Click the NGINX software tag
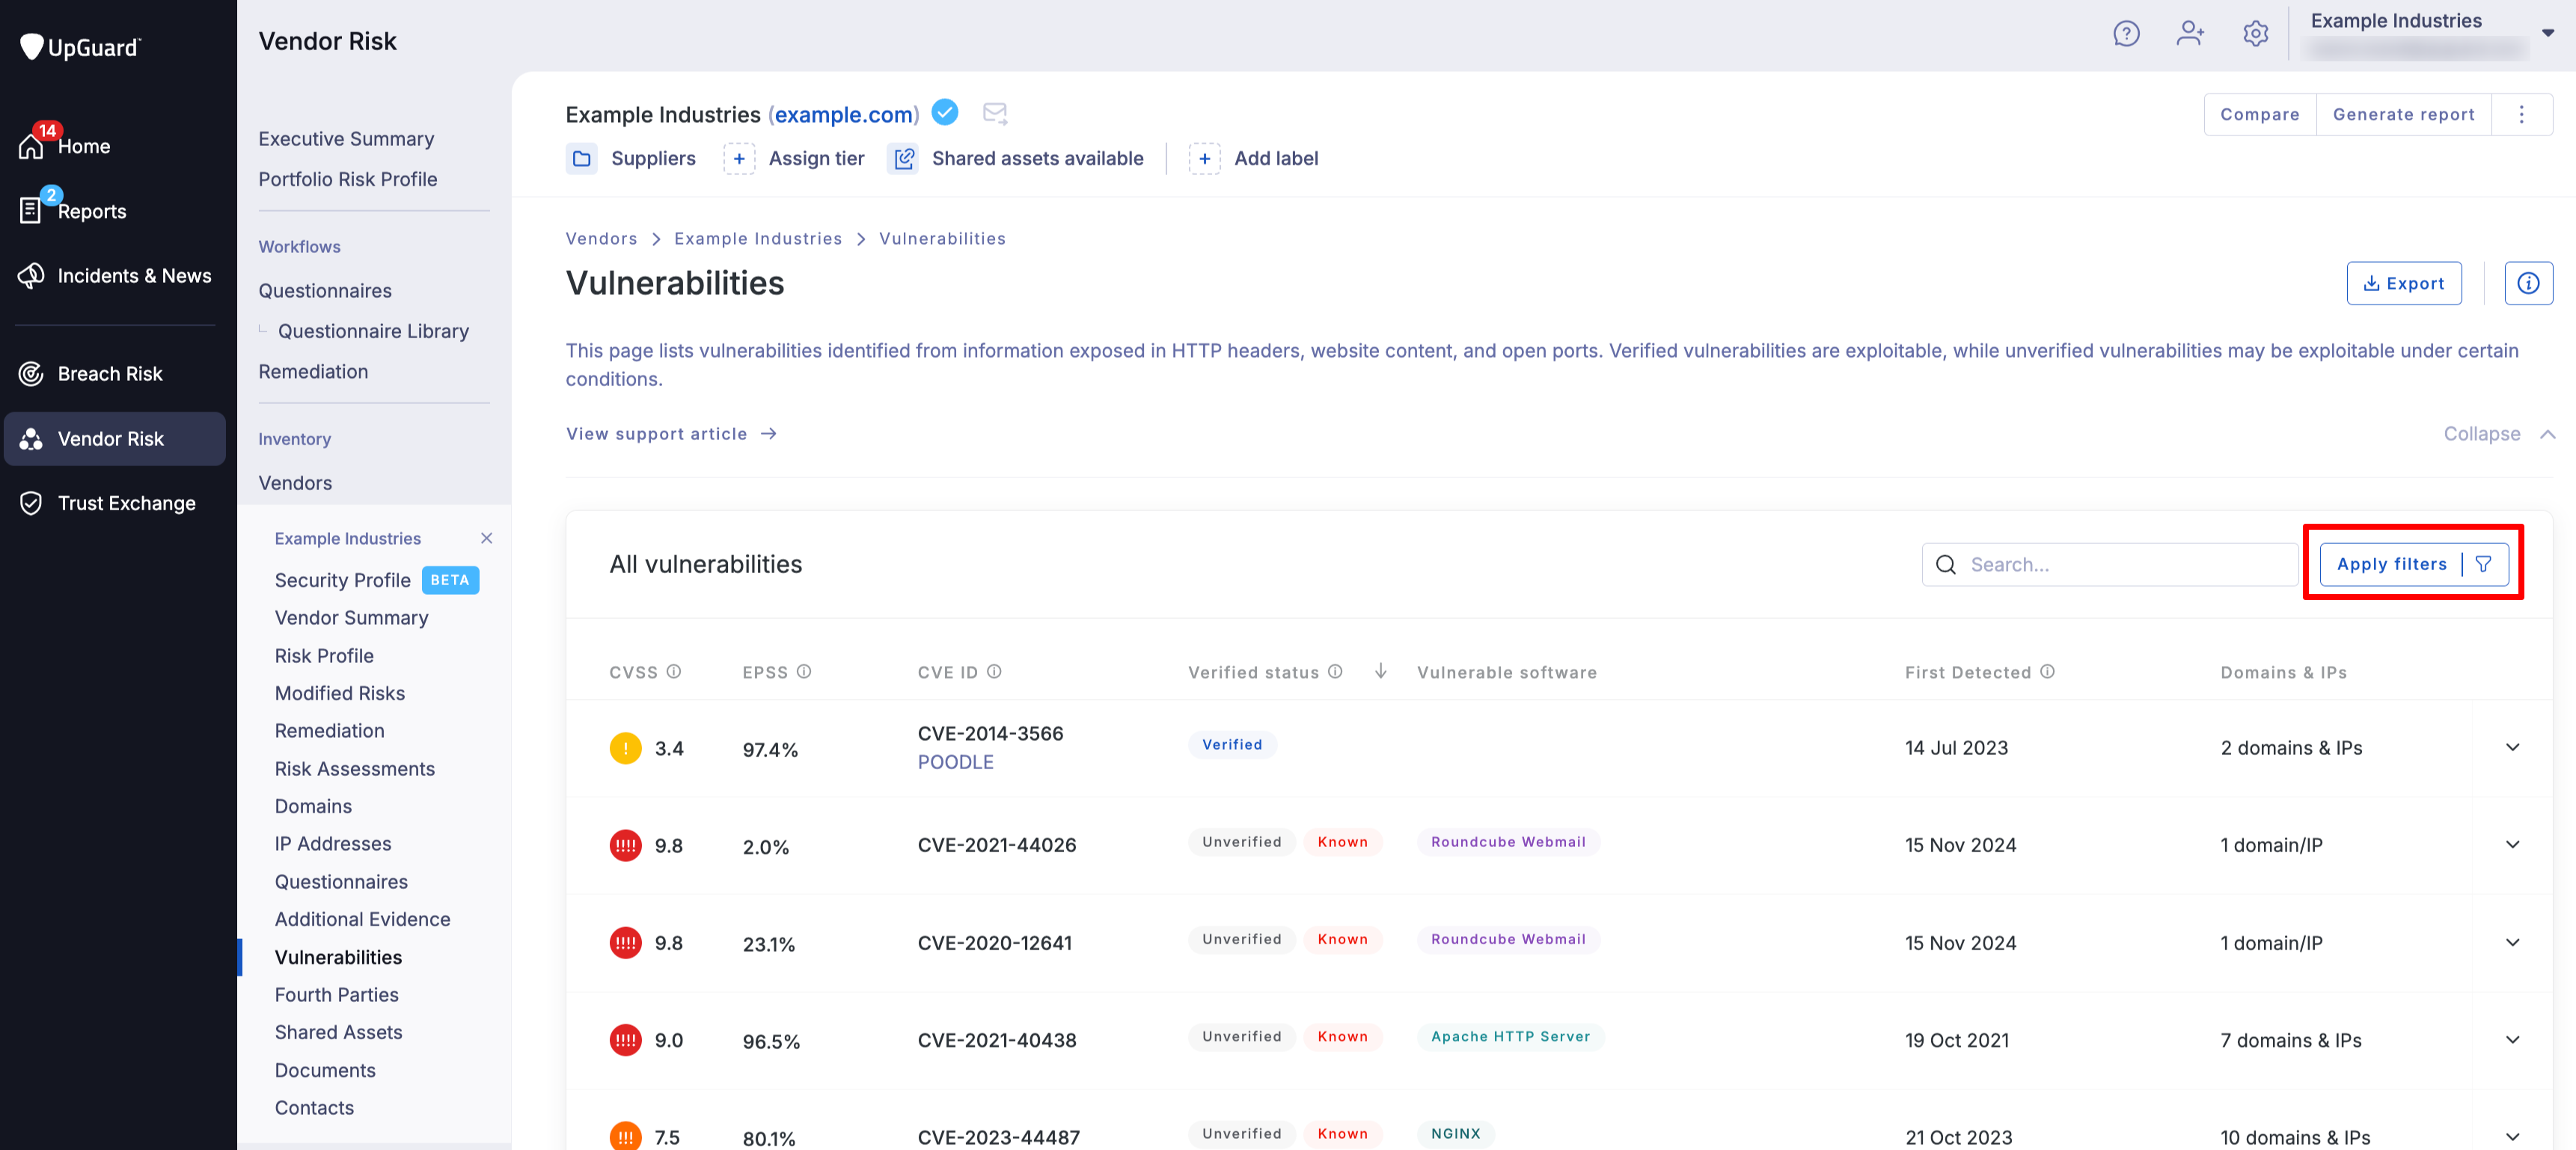 (x=1455, y=1133)
